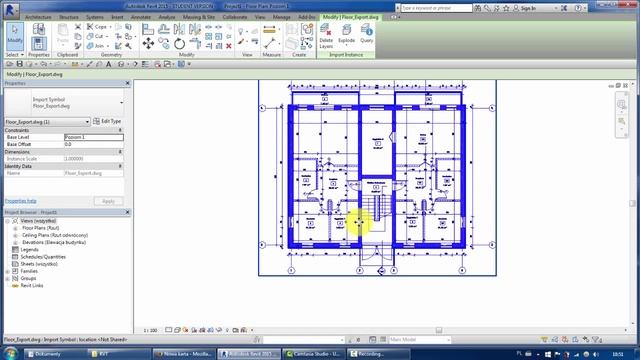Image resolution: width=640 pixels, height=360 pixels.
Task: Open the Structure ribbon tab
Action: coord(69,17)
